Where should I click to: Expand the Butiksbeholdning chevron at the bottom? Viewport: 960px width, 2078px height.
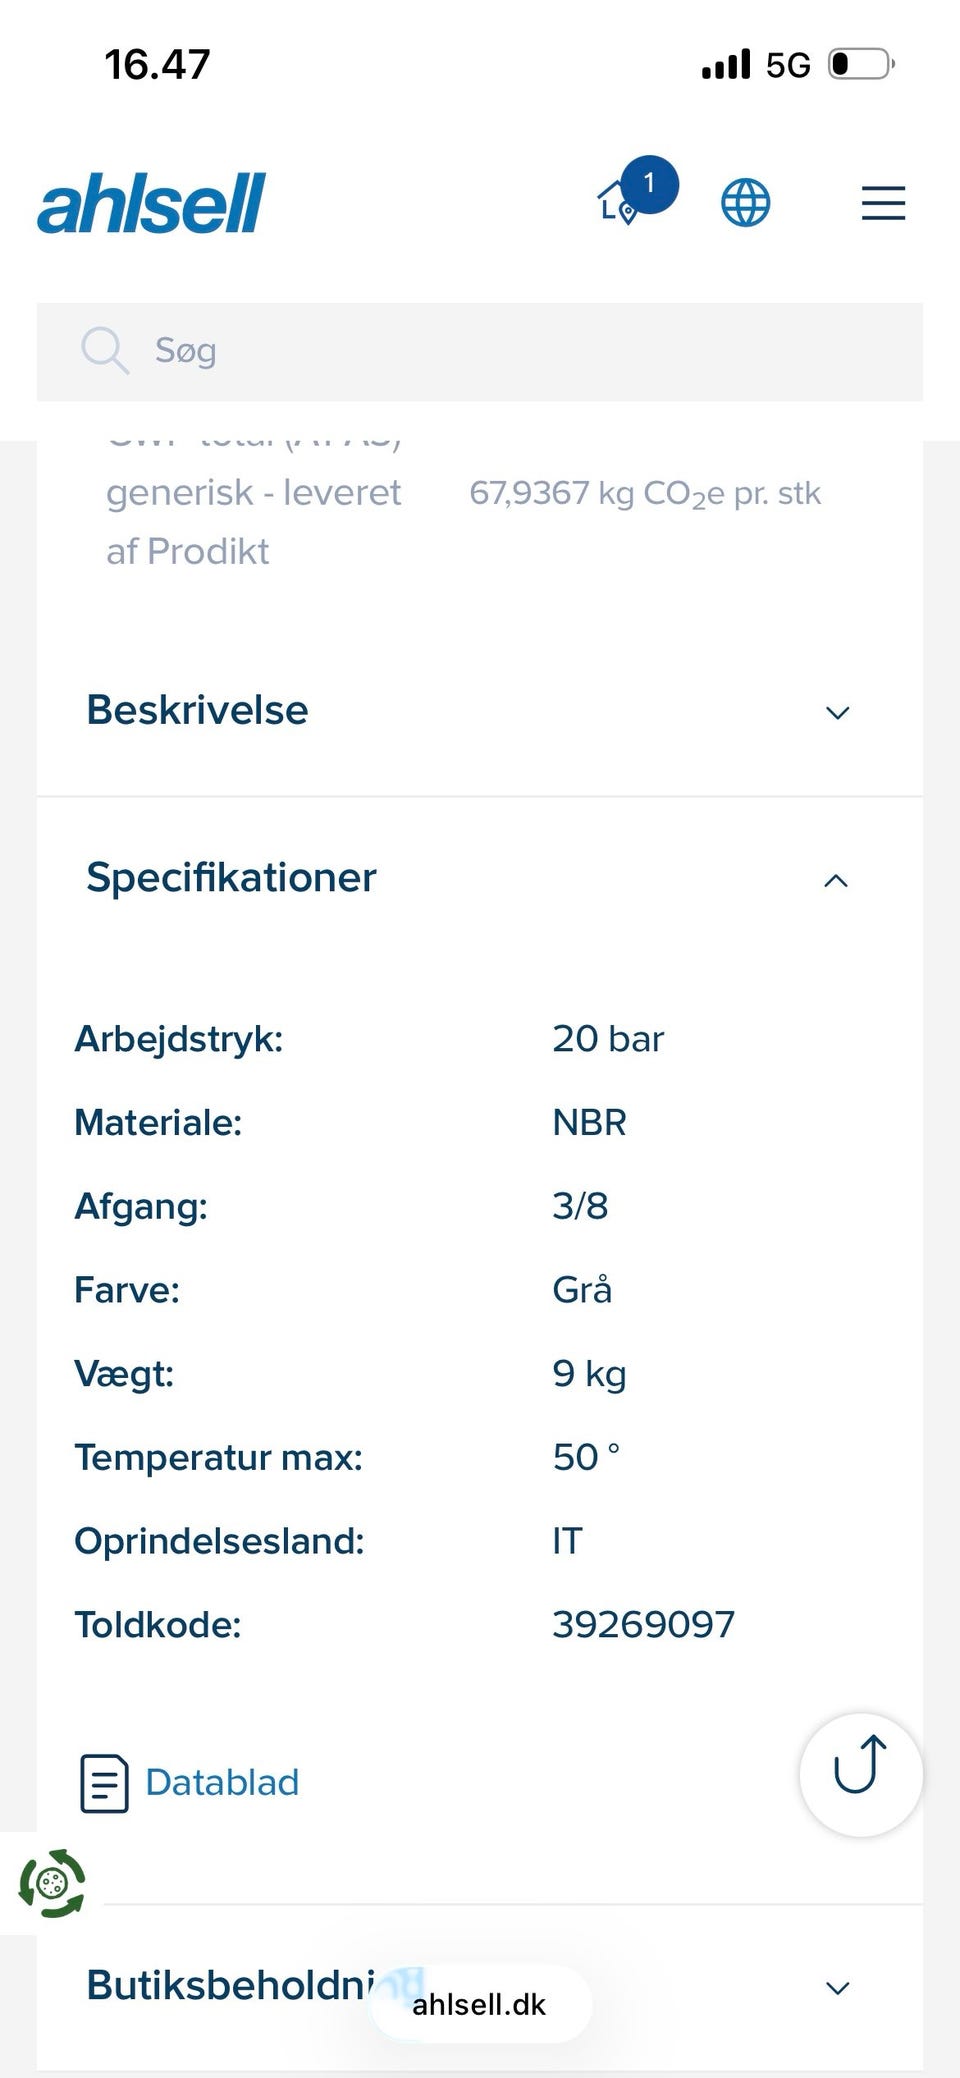point(837,1987)
